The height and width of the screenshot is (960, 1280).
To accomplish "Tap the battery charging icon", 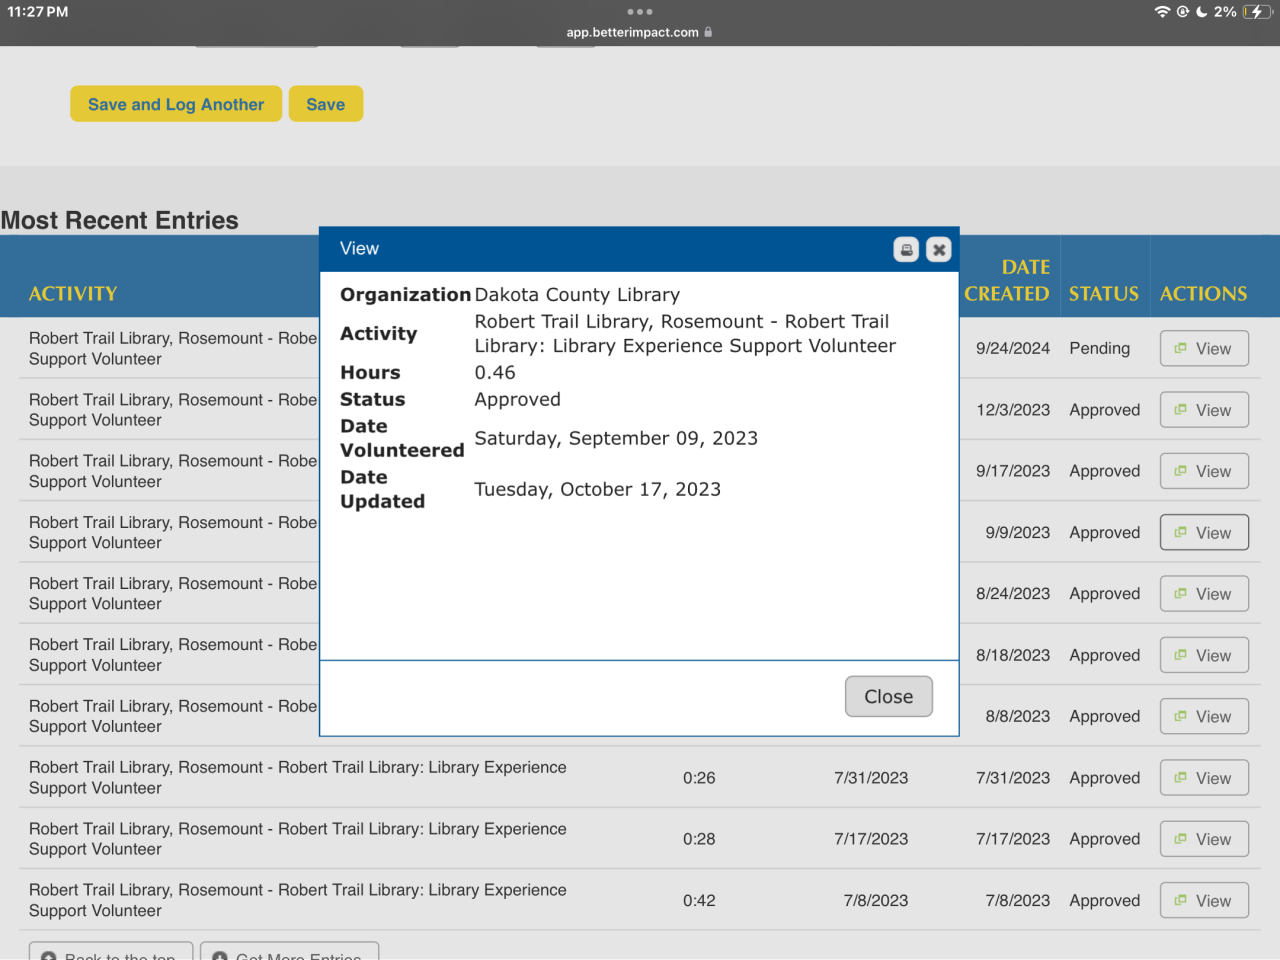I will click(x=1258, y=12).
